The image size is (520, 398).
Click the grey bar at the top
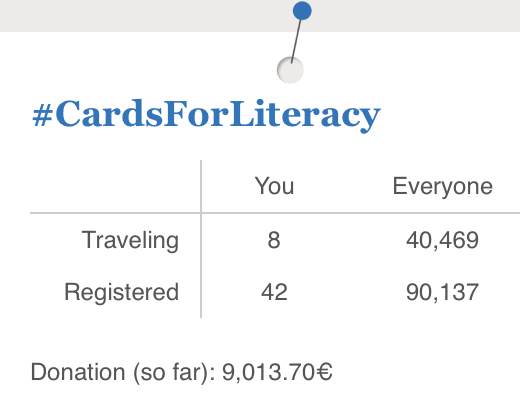click(260, 16)
